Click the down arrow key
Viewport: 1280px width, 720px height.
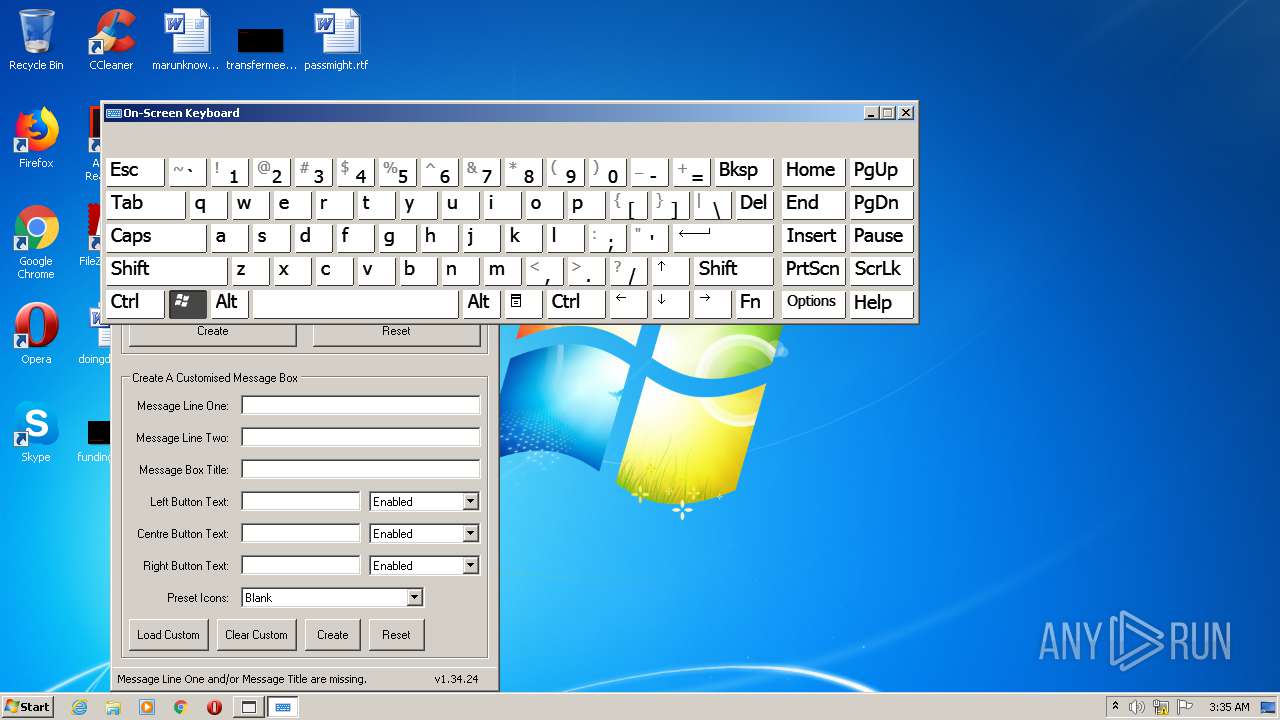(669, 303)
